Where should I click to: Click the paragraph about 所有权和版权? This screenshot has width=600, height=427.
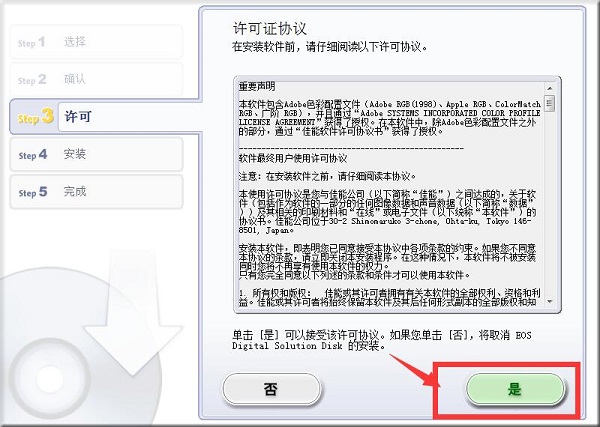(390, 298)
